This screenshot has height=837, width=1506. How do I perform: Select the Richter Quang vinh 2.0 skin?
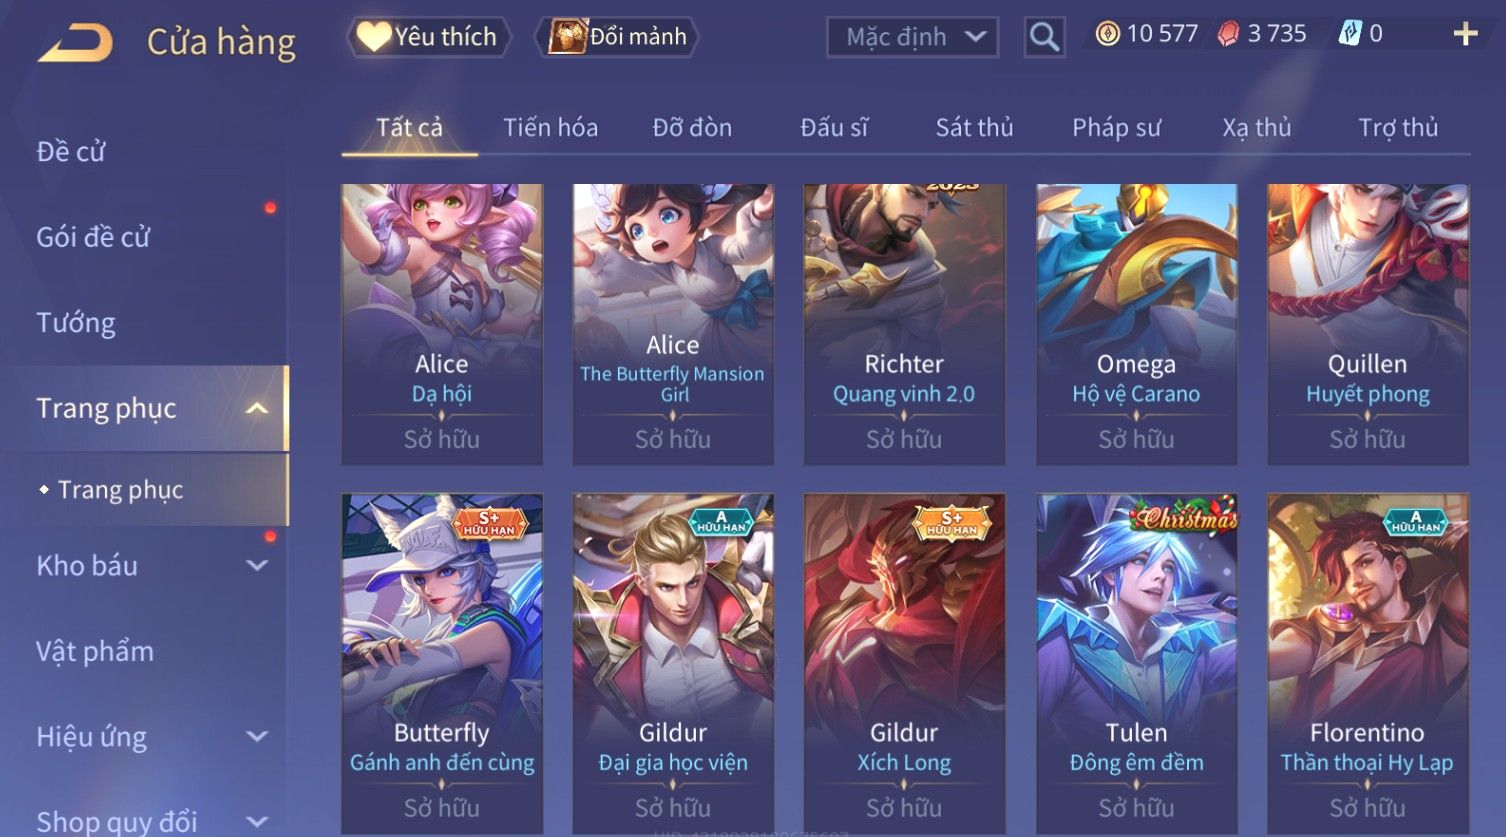coord(904,324)
